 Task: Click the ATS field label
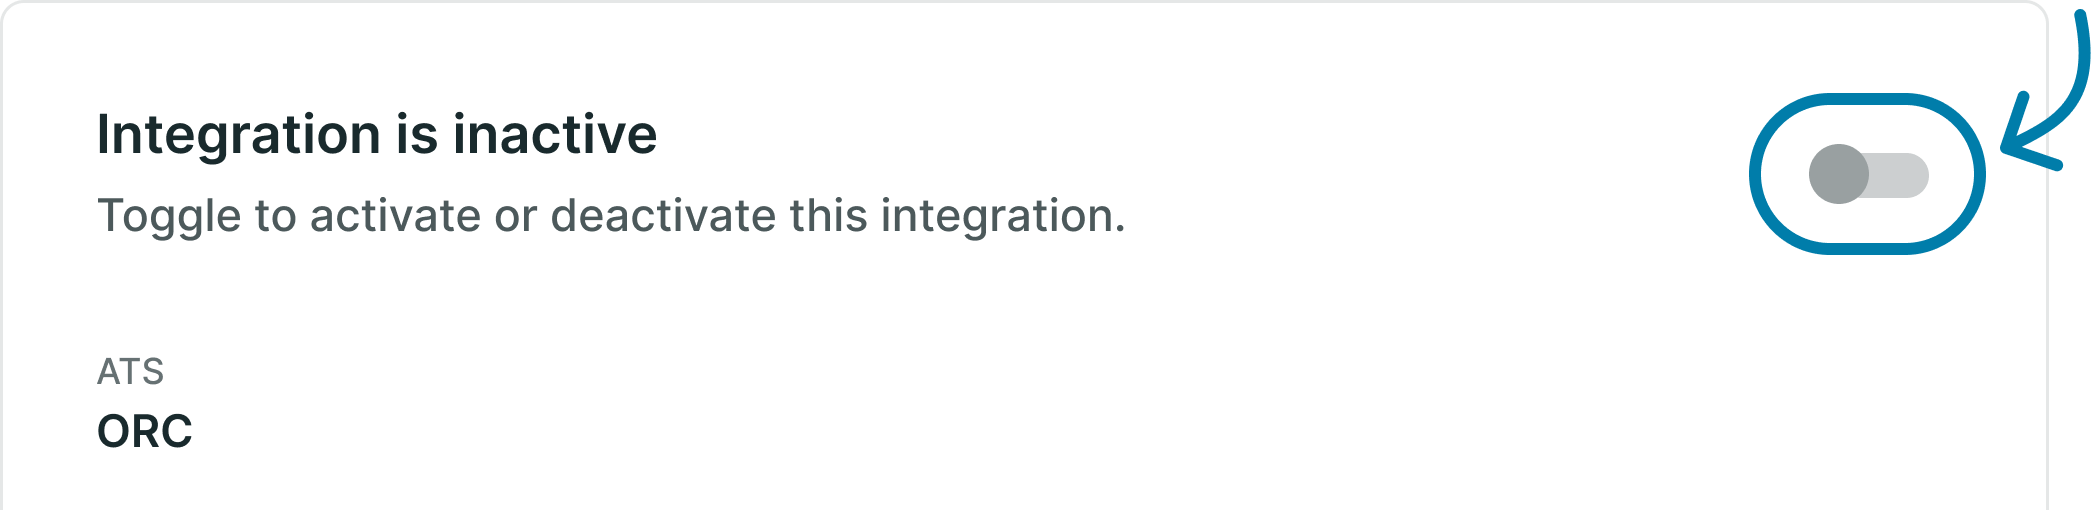[130, 372]
